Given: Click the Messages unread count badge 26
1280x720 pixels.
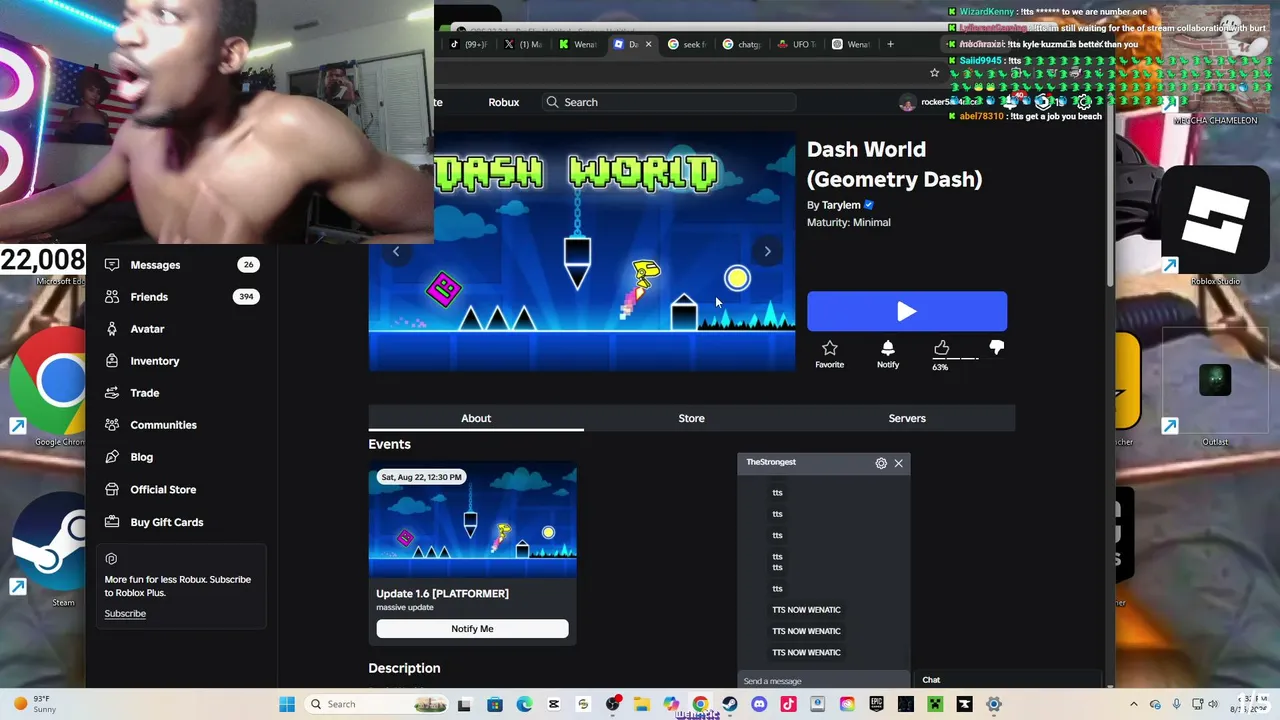Looking at the screenshot, I should (x=248, y=265).
